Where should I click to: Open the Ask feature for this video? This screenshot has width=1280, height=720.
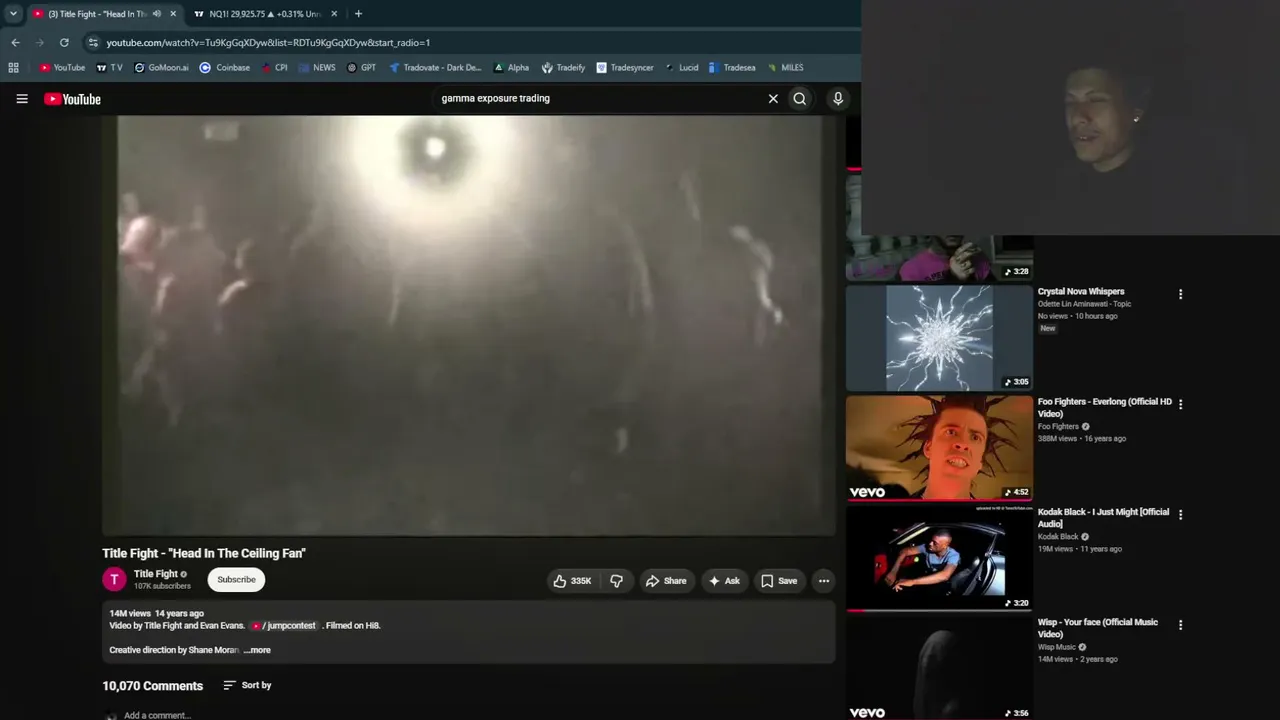click(724, 581)
